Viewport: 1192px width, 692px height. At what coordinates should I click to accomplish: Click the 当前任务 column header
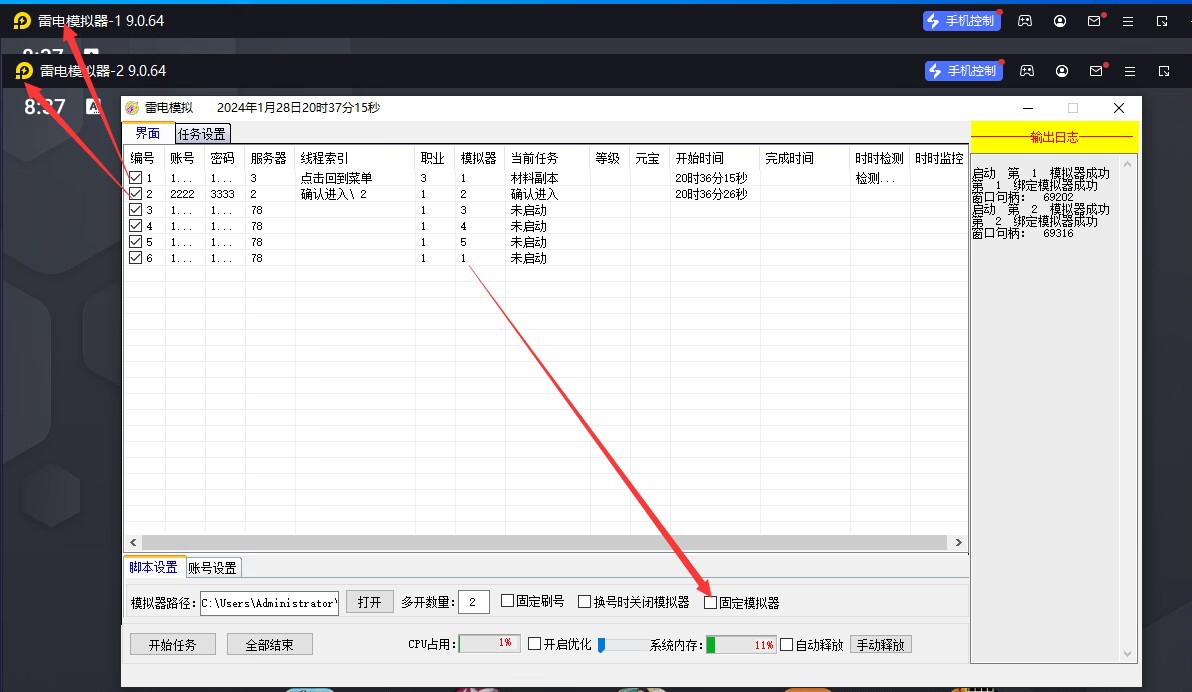click(x=547, y=158)
